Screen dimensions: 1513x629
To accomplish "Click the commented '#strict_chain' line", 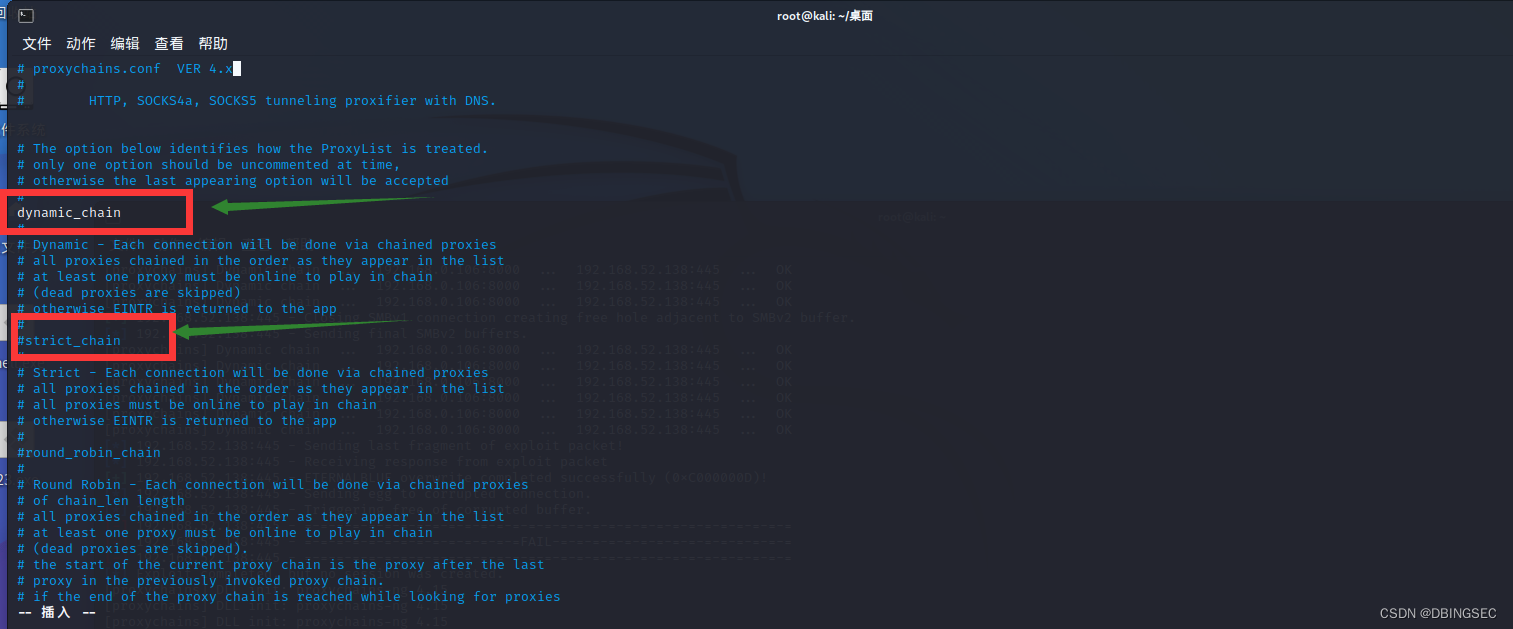I will (69, 341).
